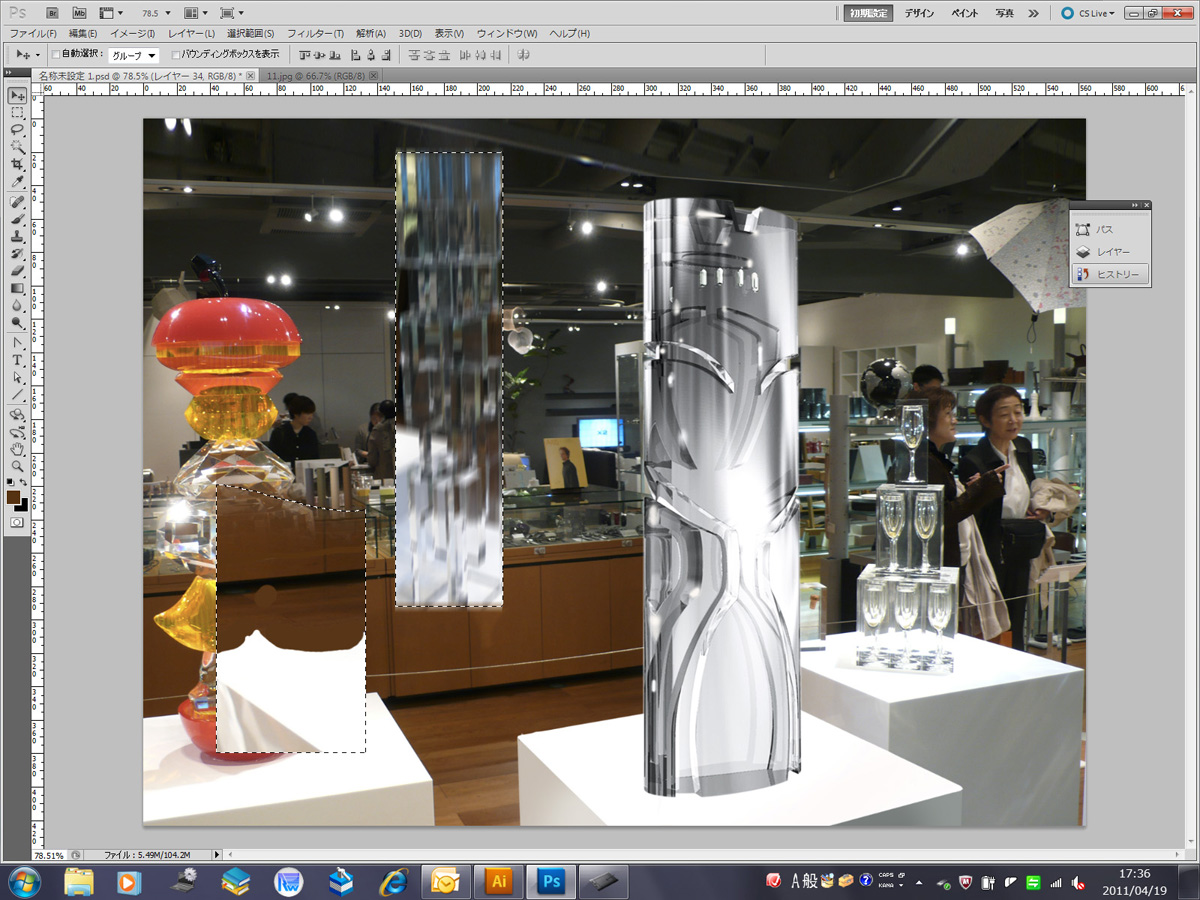Pick the Eraser tool

pyautogui.click(x=17, y=271)
